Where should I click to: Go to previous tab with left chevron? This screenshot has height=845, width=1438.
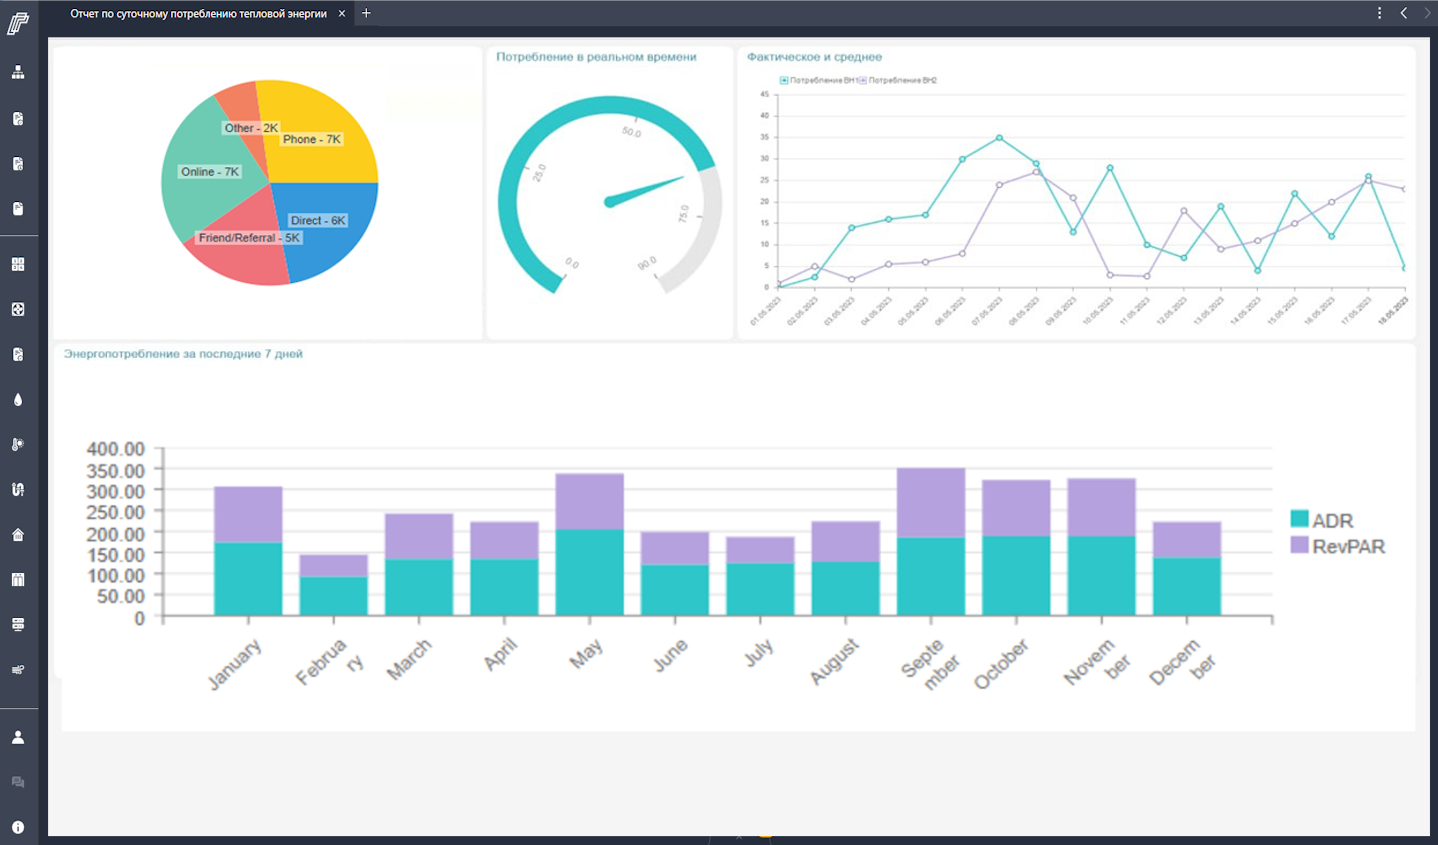tap(1404, 13)
